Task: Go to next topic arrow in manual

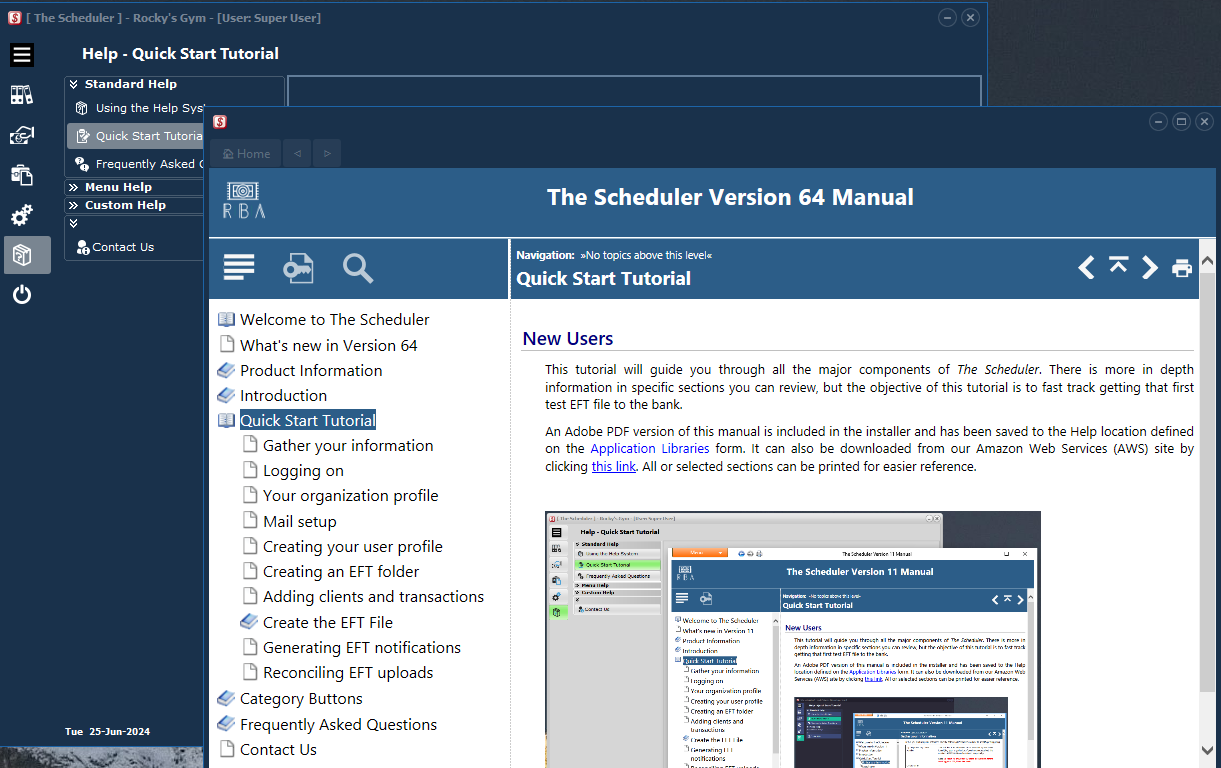Action: 1150,267
